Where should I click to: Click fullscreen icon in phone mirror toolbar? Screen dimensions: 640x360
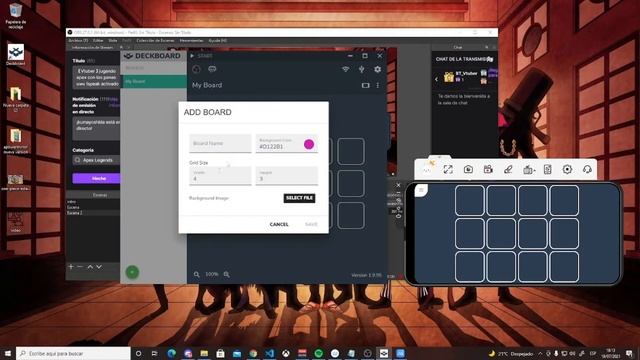448,169
